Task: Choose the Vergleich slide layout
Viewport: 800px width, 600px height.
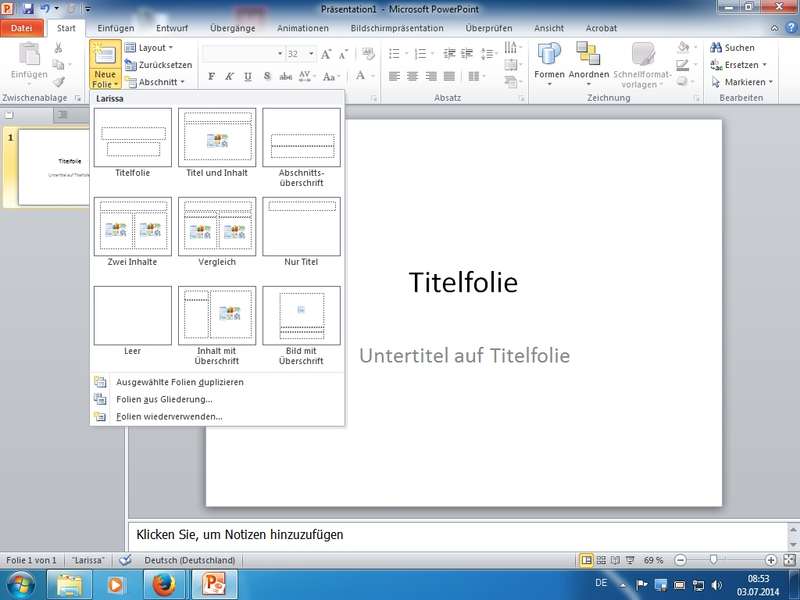Action: tap(217, 227)
